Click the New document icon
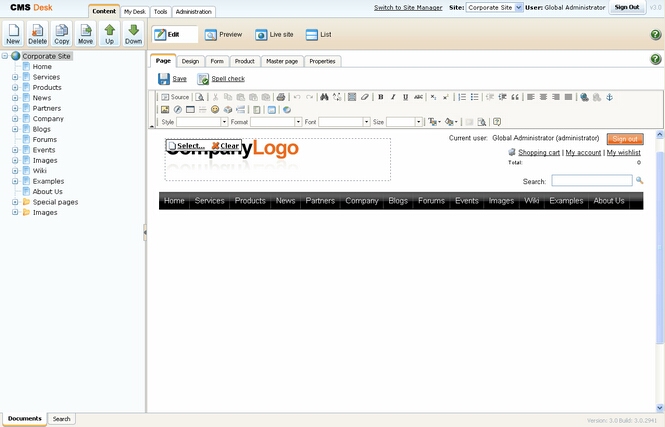665x427 pixels. [13, 34]
